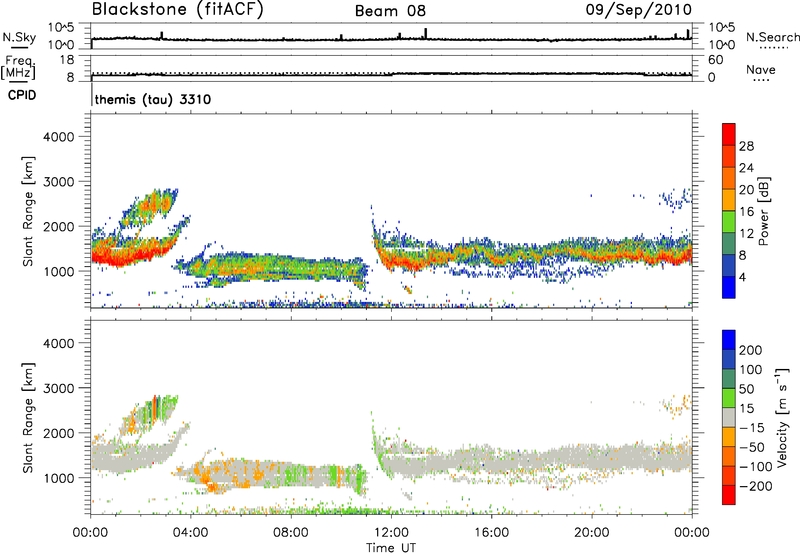This screenshot has height=554, width=800.
Task: Click the 'Freq. [MHz]' axis label
Action: pos(18,67)
